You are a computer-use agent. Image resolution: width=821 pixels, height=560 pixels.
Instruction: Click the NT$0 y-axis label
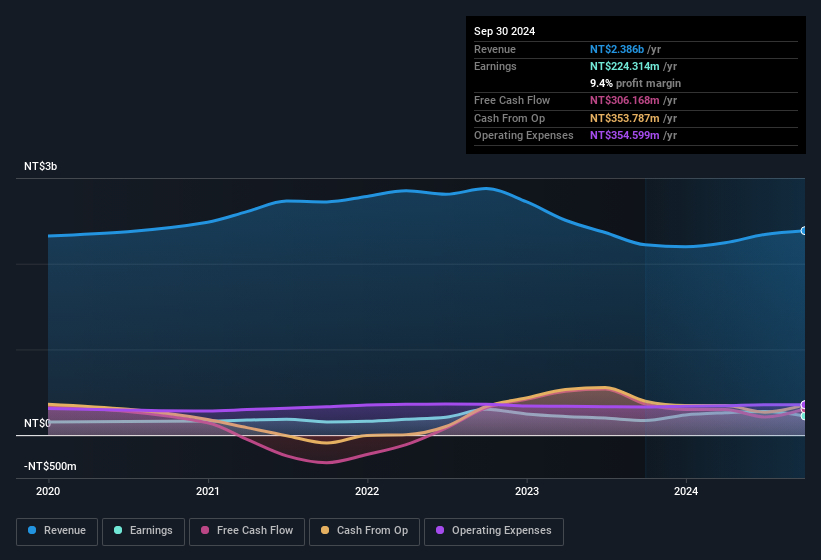37,423
